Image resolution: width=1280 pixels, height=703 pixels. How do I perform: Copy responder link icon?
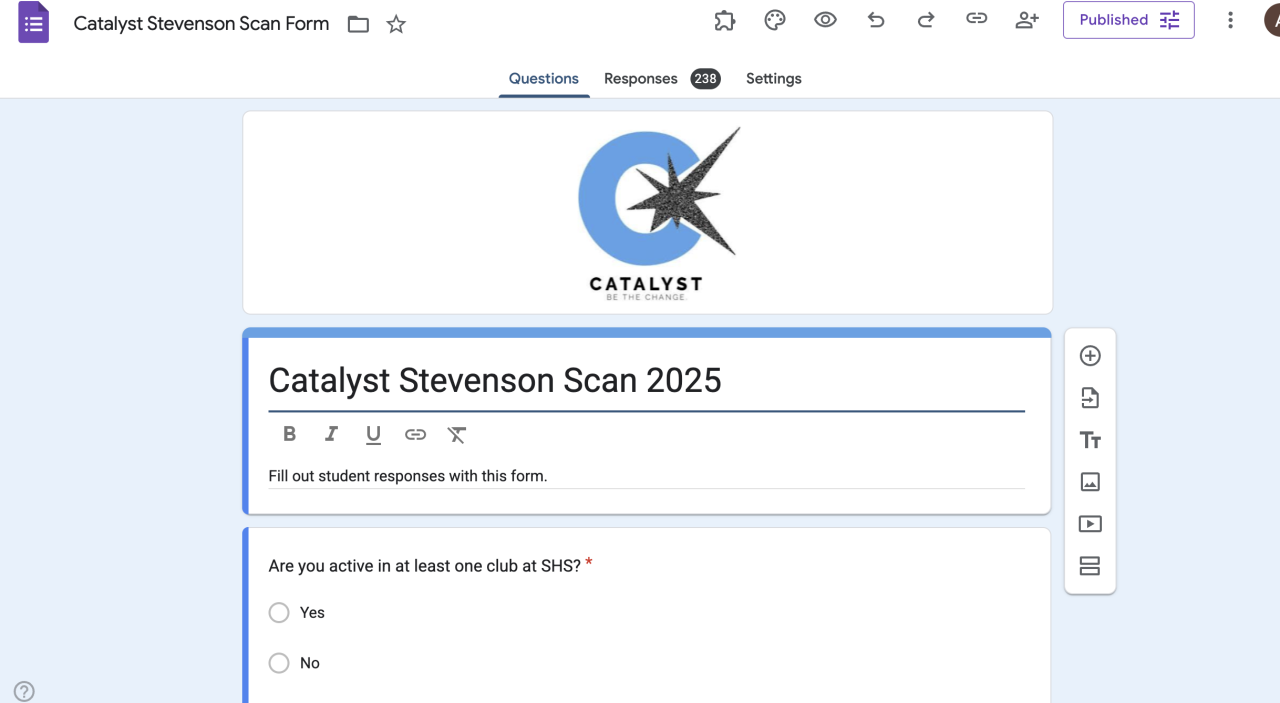click(976, 19)
